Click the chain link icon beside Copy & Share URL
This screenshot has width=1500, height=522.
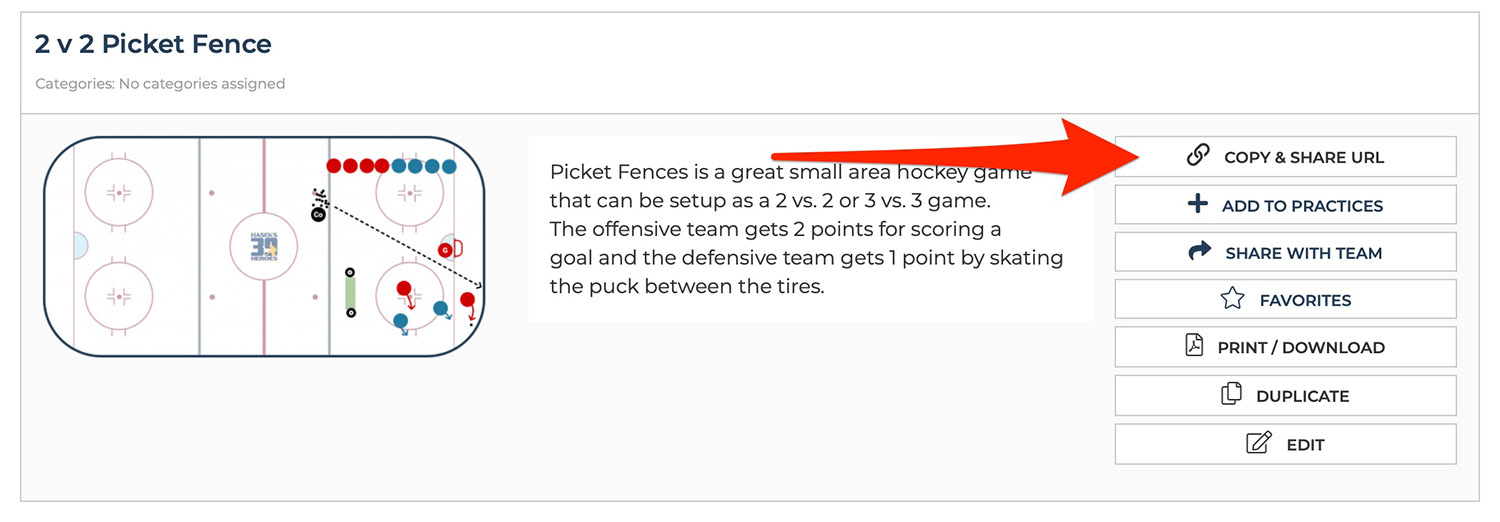click(1197, 155)
